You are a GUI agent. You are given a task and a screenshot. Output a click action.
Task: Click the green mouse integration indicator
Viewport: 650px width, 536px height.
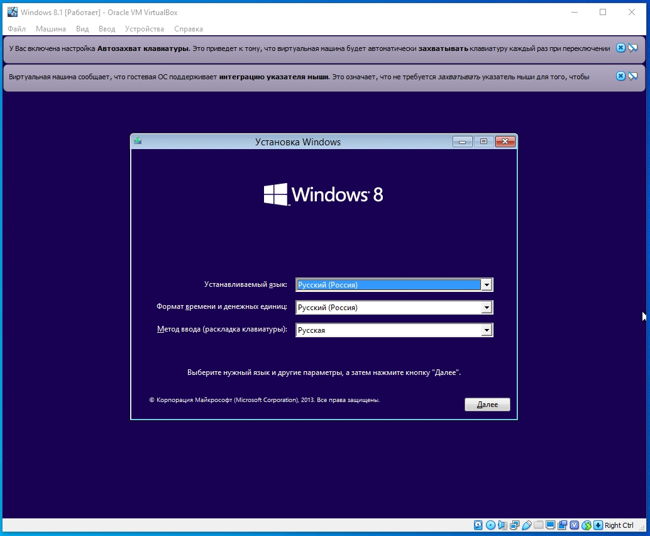click(x=586, y=525)
